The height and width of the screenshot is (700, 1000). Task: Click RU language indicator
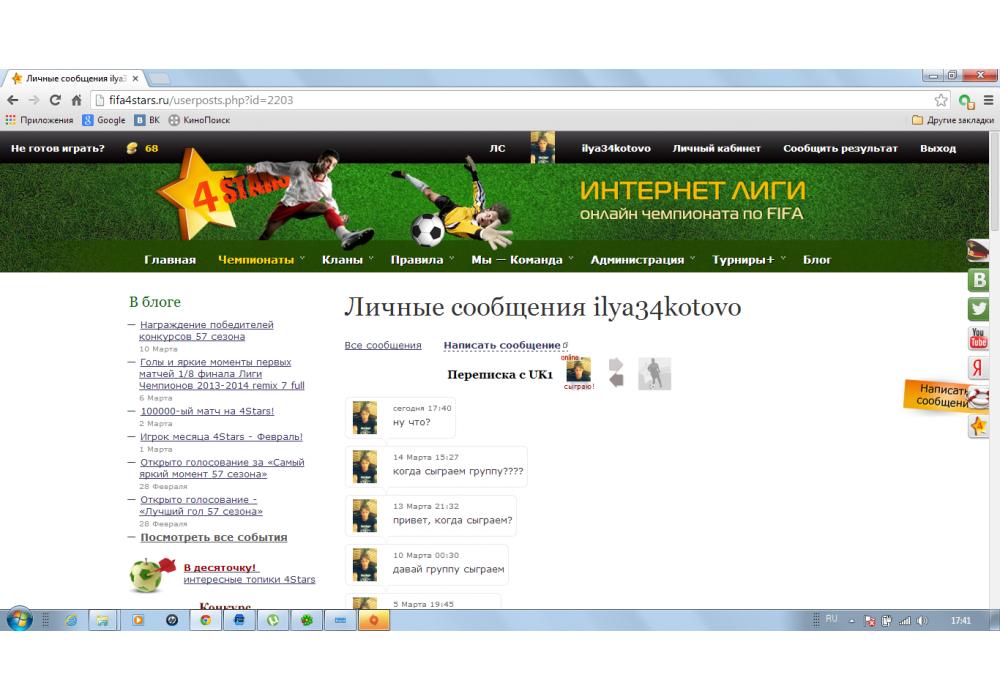tap(831, 619)
